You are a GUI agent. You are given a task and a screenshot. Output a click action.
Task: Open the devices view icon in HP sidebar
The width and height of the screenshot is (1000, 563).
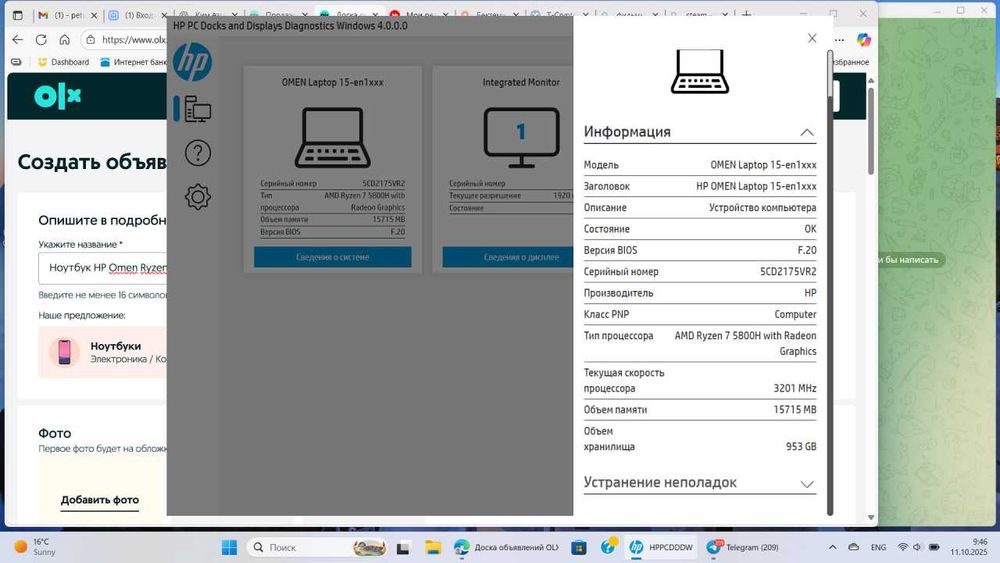pos(198,109)
